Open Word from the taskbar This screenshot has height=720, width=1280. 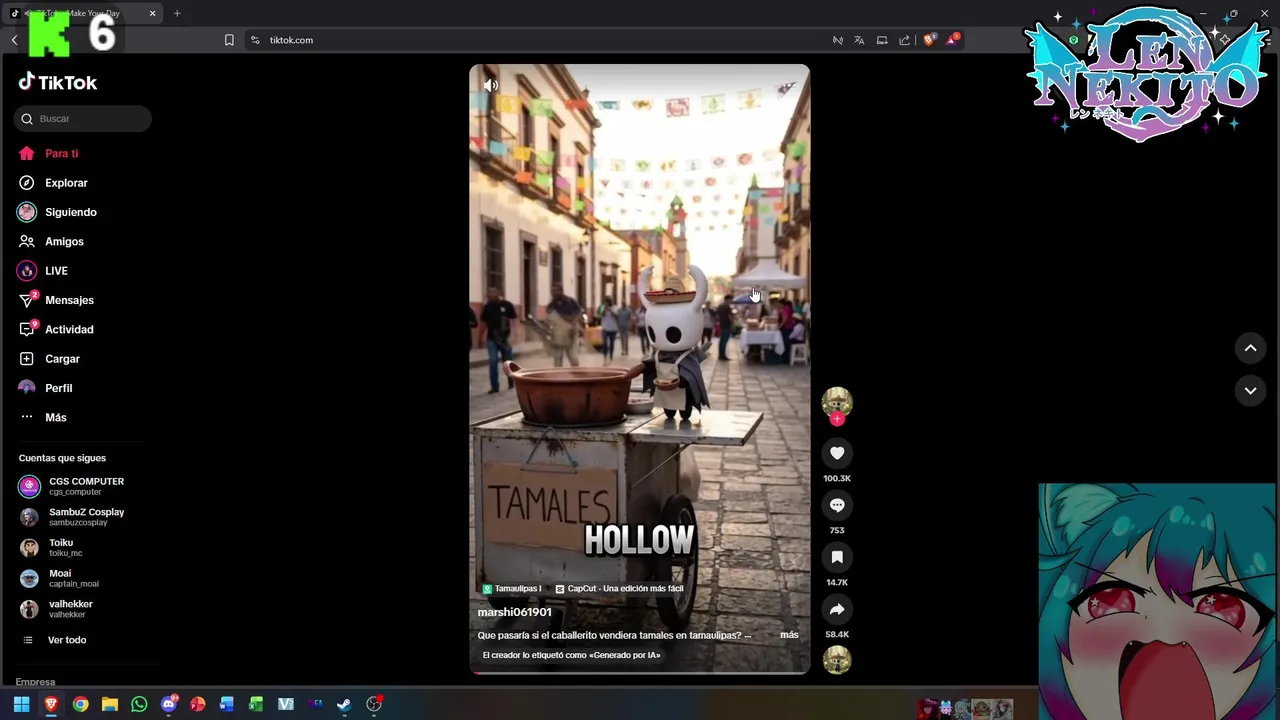point(227,704)
